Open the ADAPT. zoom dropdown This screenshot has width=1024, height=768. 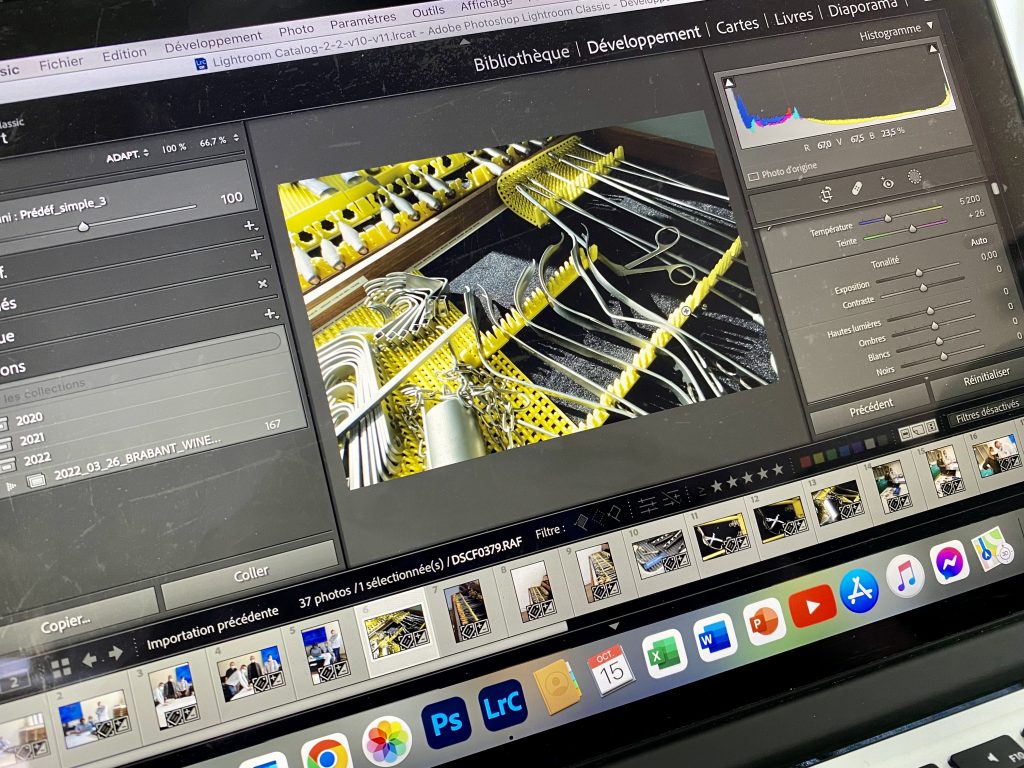[127, 155]
